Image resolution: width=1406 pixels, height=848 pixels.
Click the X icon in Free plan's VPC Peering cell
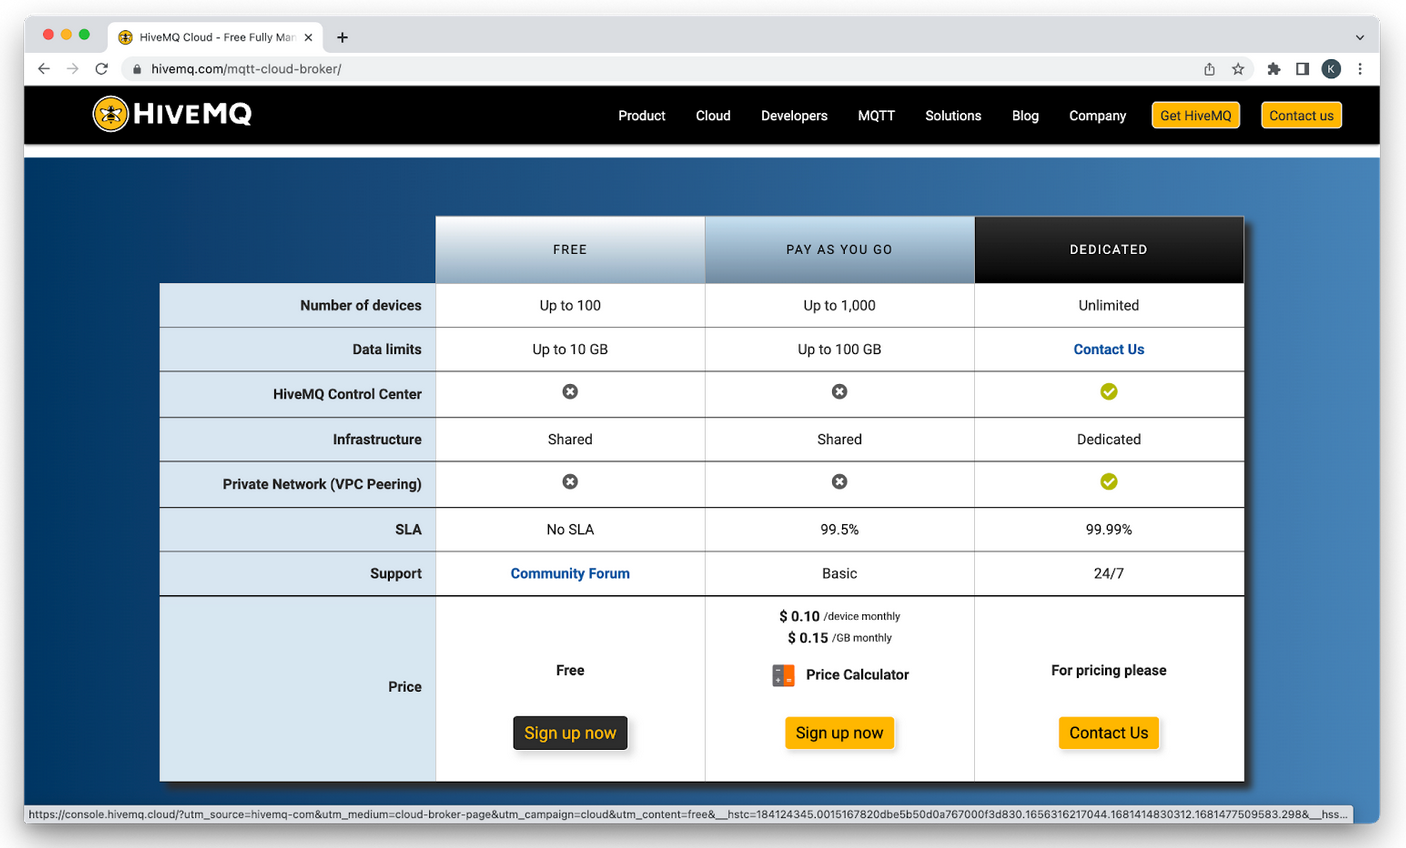point(570,481)
